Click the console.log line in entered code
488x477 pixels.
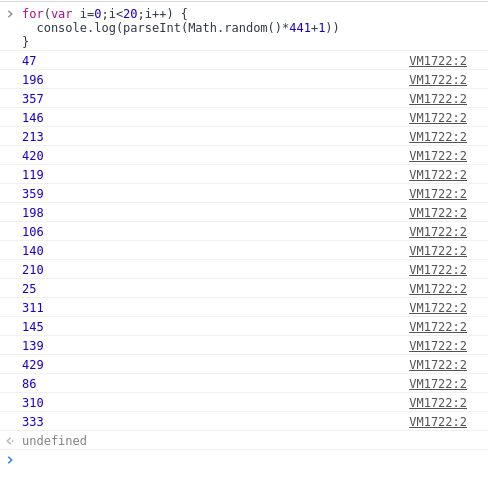click(x=188, y=28)
